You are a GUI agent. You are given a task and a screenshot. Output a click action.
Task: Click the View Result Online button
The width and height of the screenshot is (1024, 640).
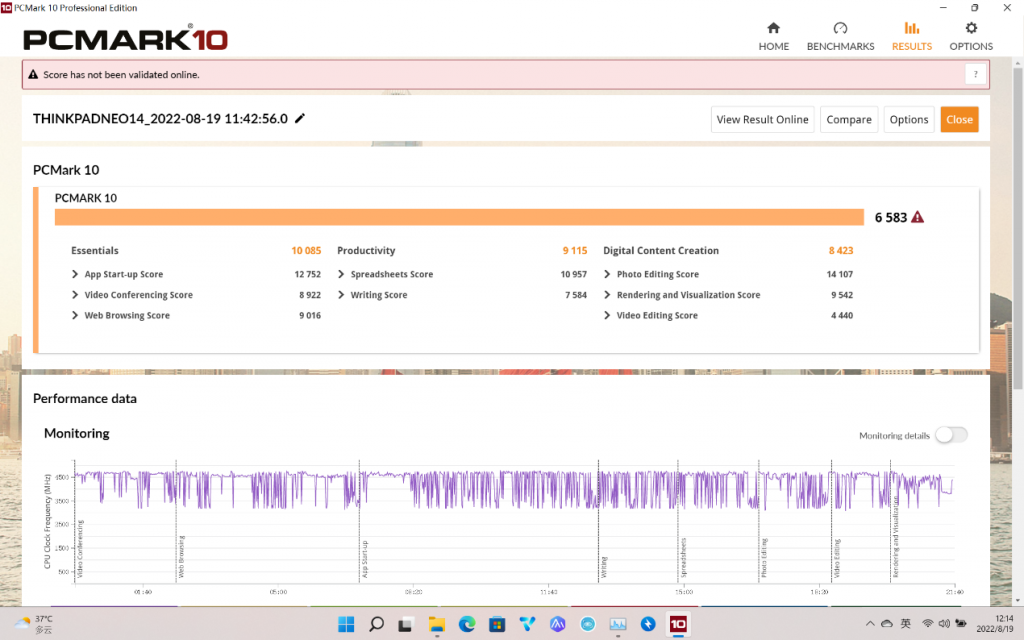(762, 119)
